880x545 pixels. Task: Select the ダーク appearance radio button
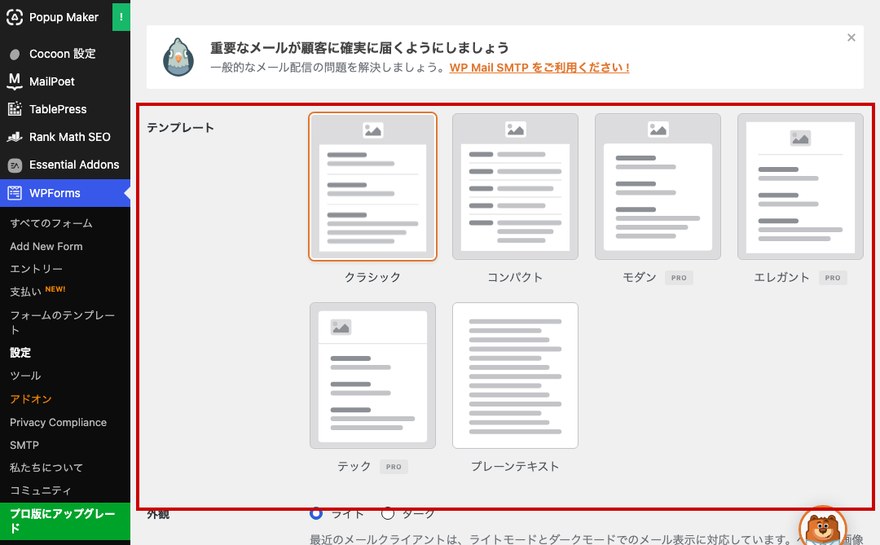(387, 513)
